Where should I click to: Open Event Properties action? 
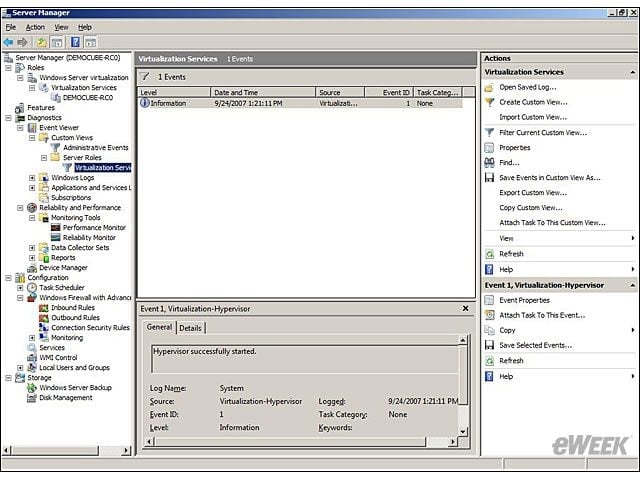point(524,300)
